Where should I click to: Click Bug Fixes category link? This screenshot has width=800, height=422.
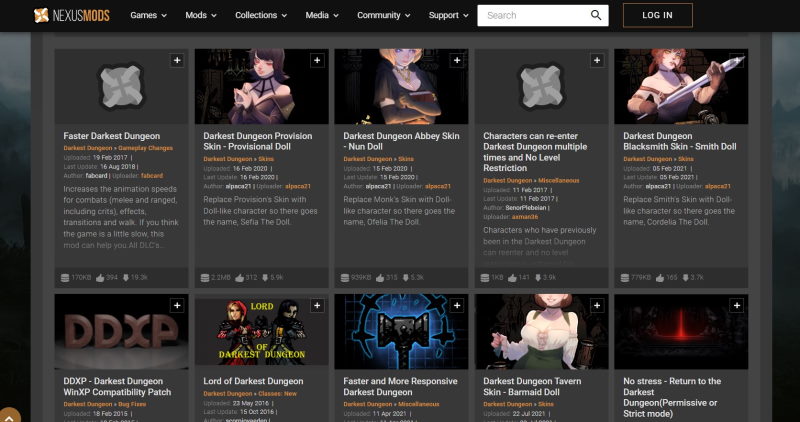132,404
